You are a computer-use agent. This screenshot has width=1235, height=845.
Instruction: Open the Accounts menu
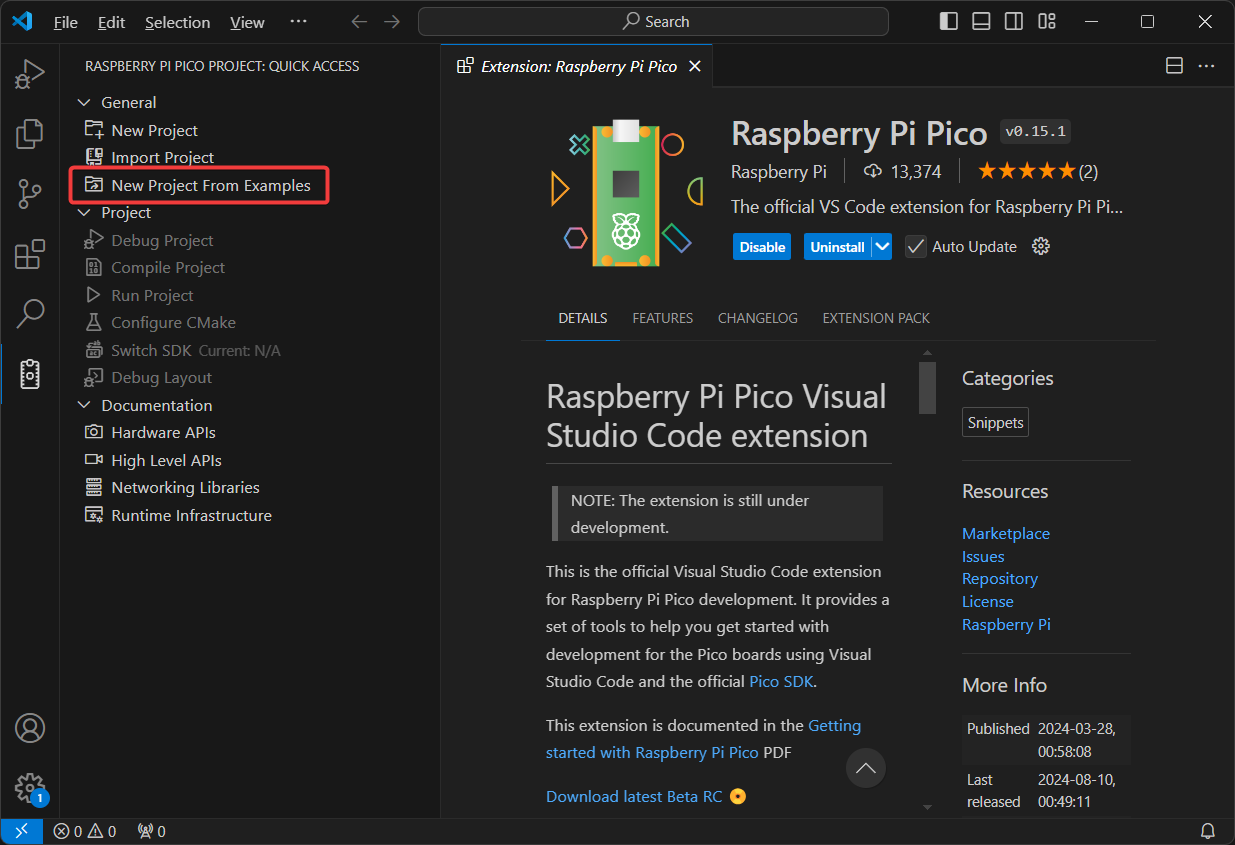point(30,727)
